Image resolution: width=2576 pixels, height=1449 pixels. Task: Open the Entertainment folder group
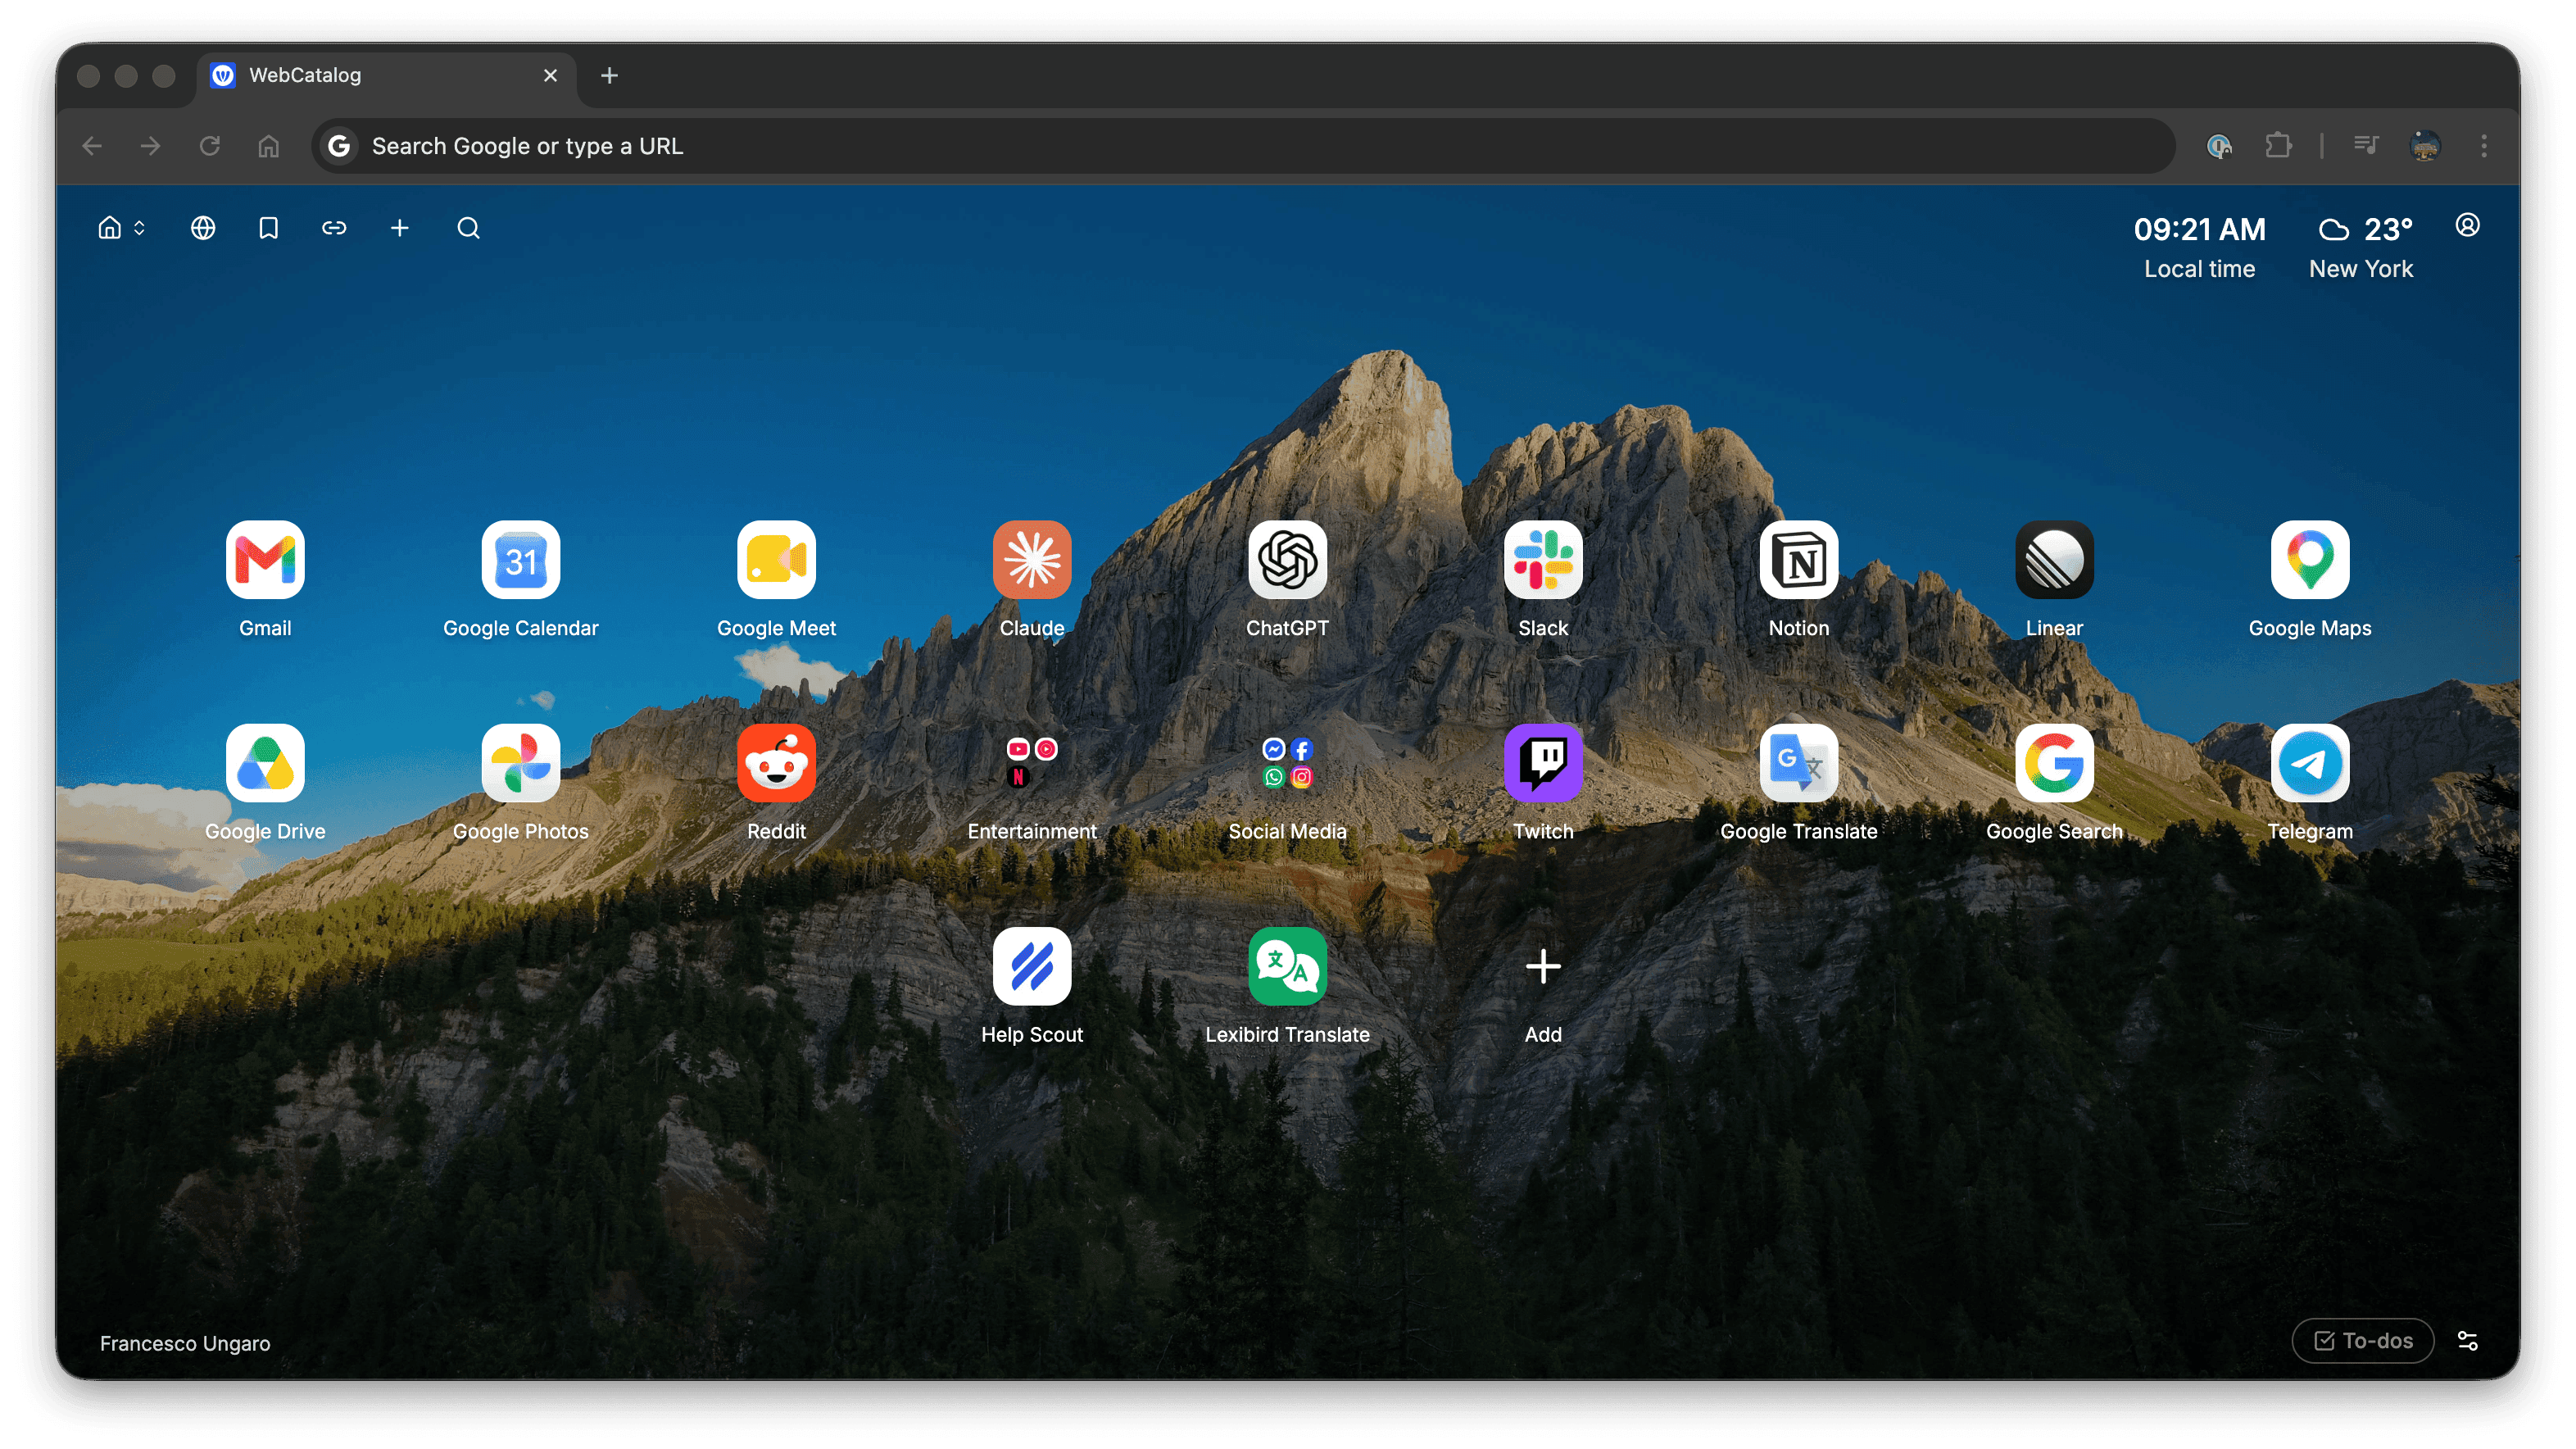(1032, 763)
